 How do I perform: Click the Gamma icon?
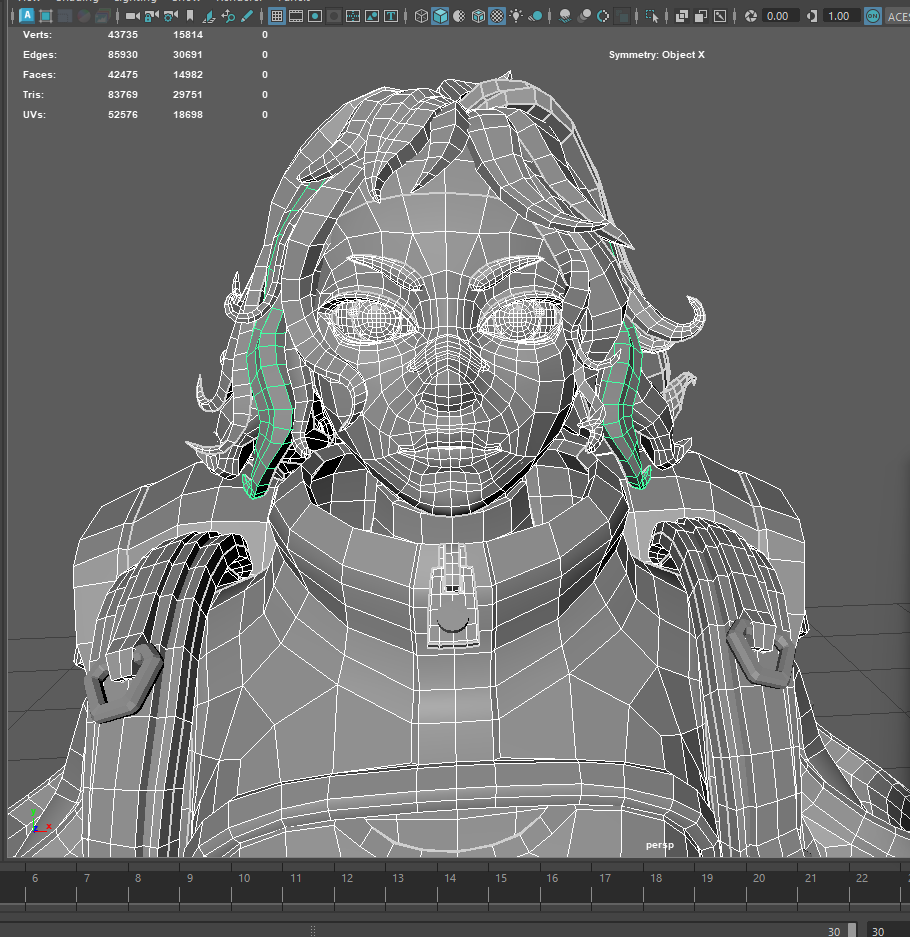[x=811, y=16]
